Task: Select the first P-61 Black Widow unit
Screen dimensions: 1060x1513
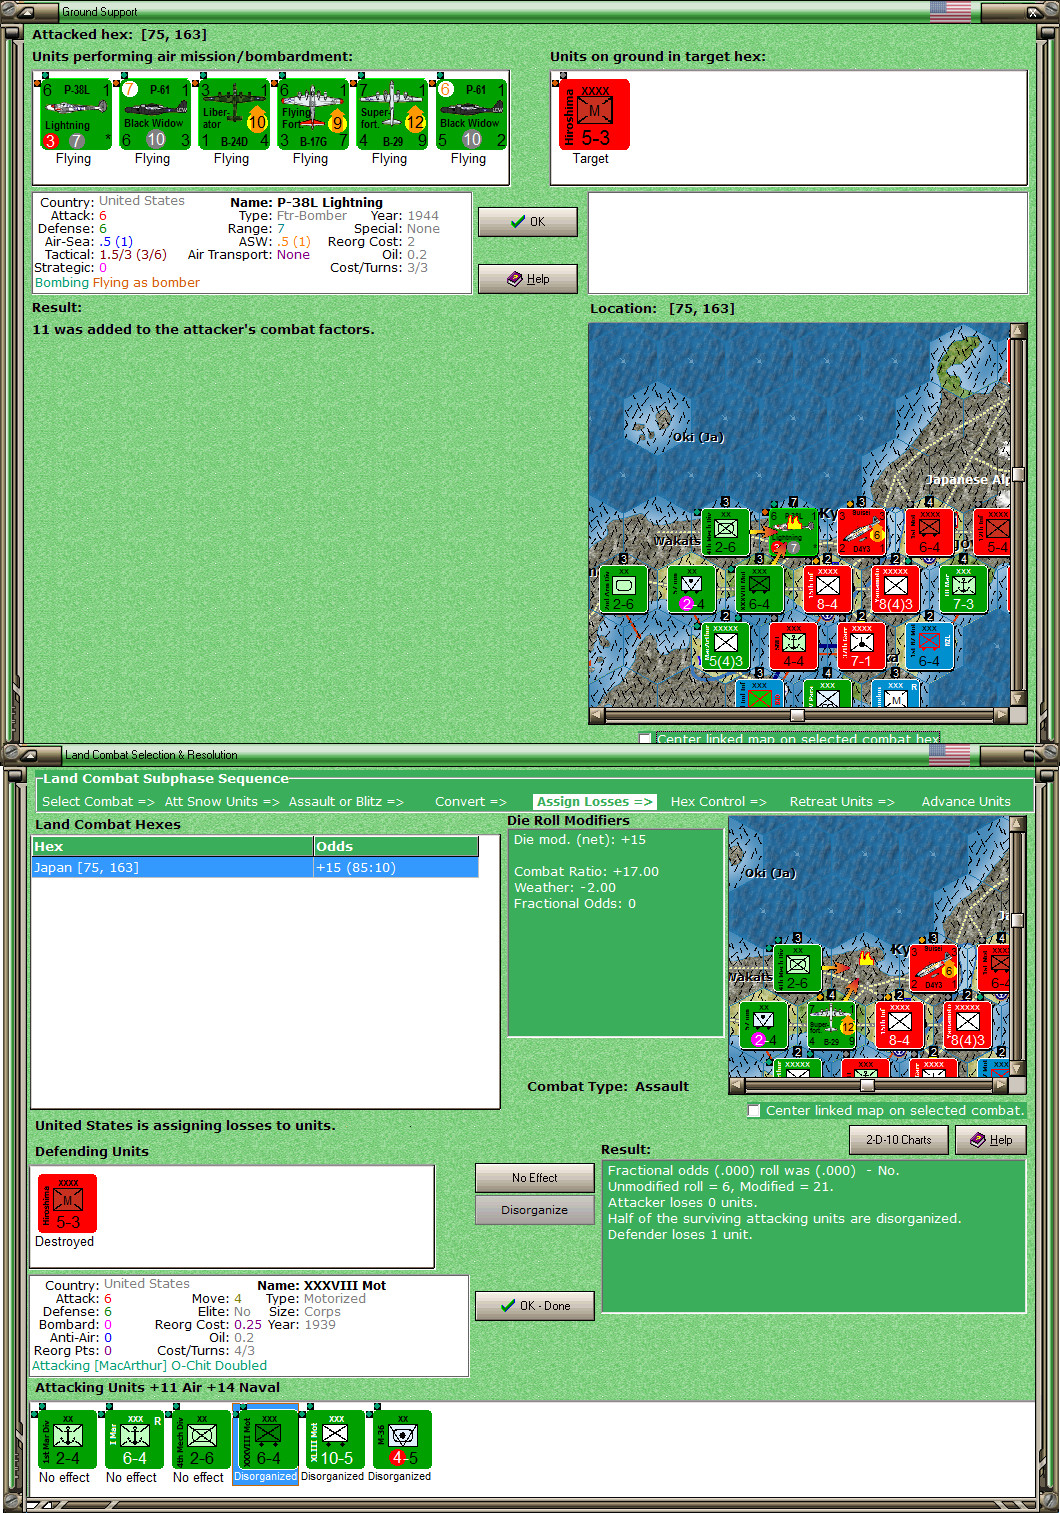Action: [154, 114]
